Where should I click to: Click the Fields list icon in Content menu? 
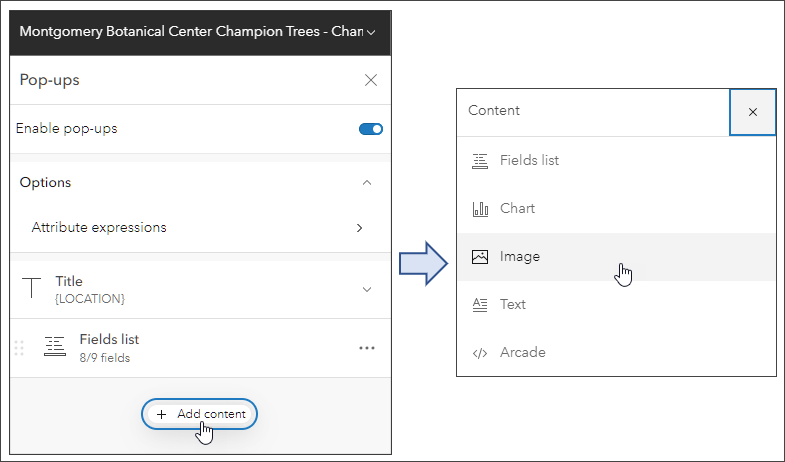pos(480,160)
